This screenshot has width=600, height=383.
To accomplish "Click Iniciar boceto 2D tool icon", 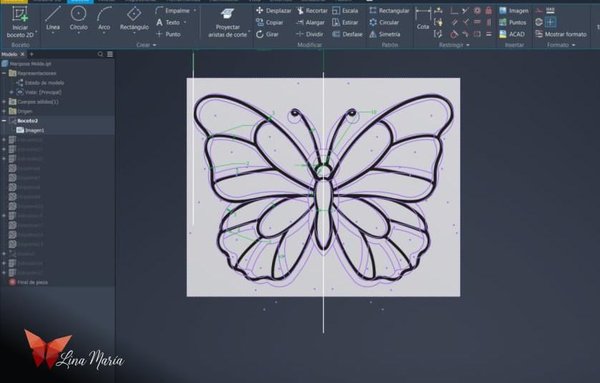I will tap(20, 15).
